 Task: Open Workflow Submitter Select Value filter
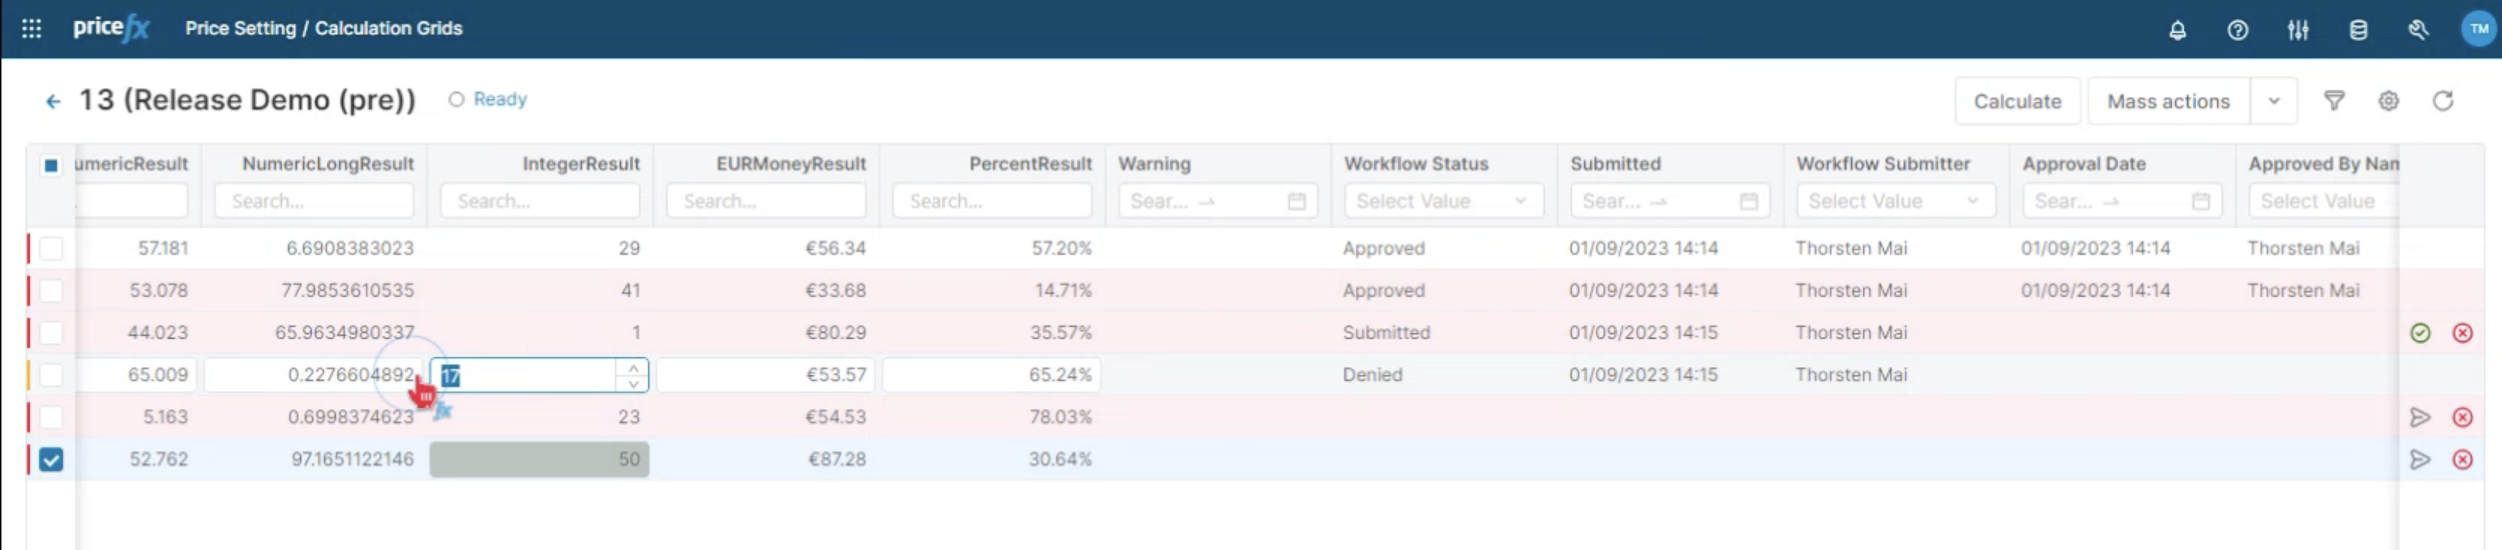coord(1894,201)
